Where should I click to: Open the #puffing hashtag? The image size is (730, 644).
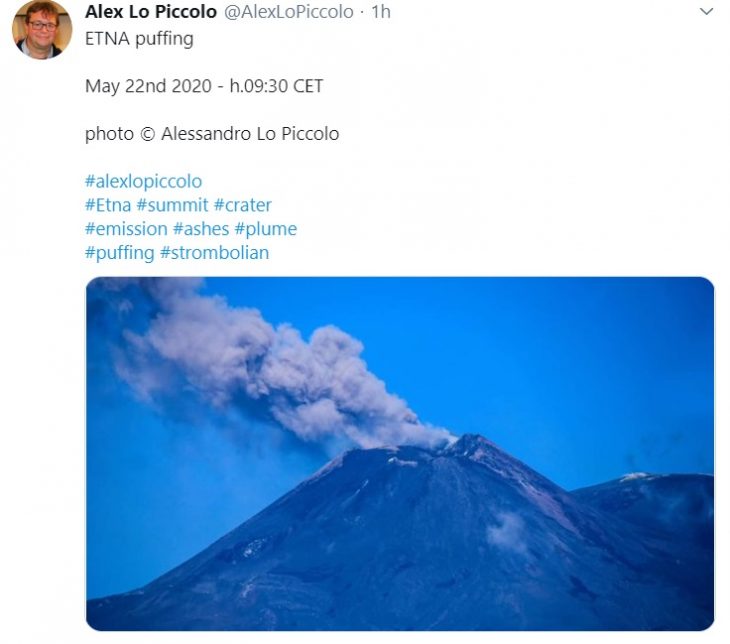(x=120, y=253)
